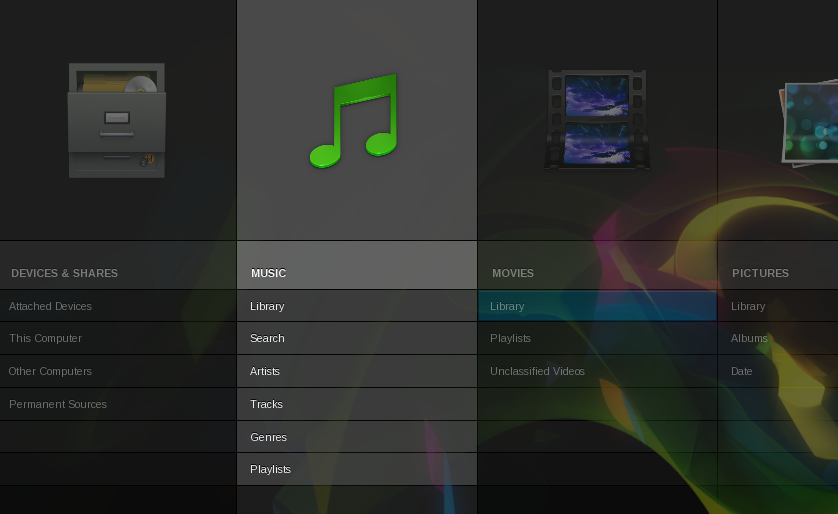This screenshot has height=514, width=838.
Task: Open Attached Devices
Action: click(118, 306)
